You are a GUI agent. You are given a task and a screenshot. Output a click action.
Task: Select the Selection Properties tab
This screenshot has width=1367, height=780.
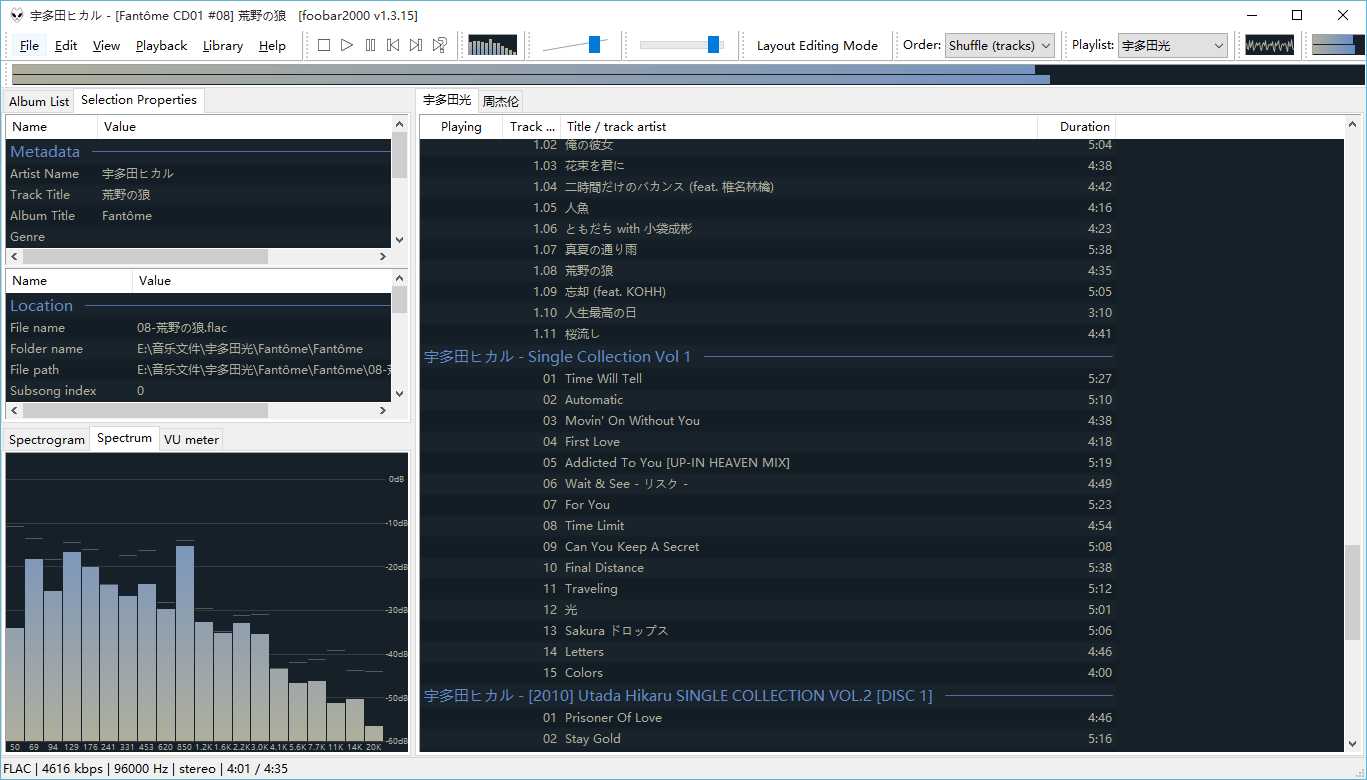pyautogui.click(x=139, y=100)
